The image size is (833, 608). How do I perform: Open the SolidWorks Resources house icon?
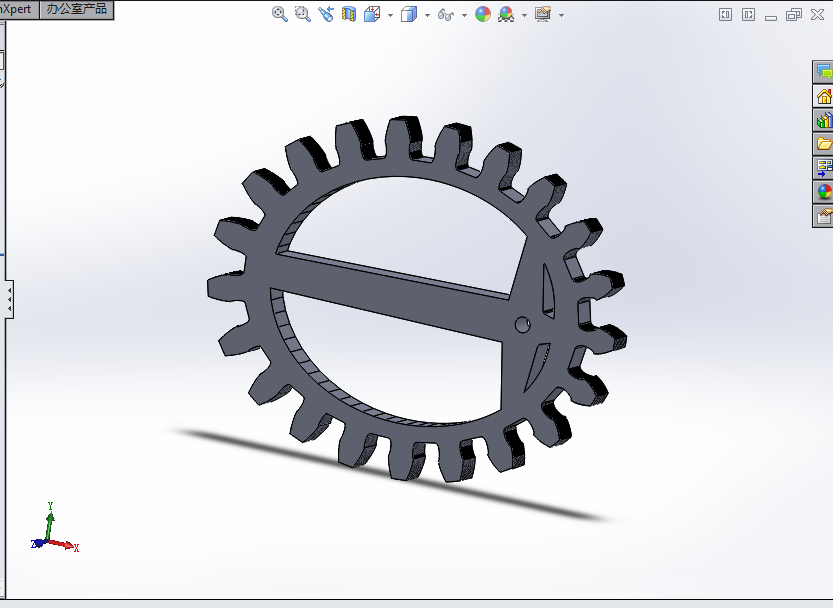(823, 97)
